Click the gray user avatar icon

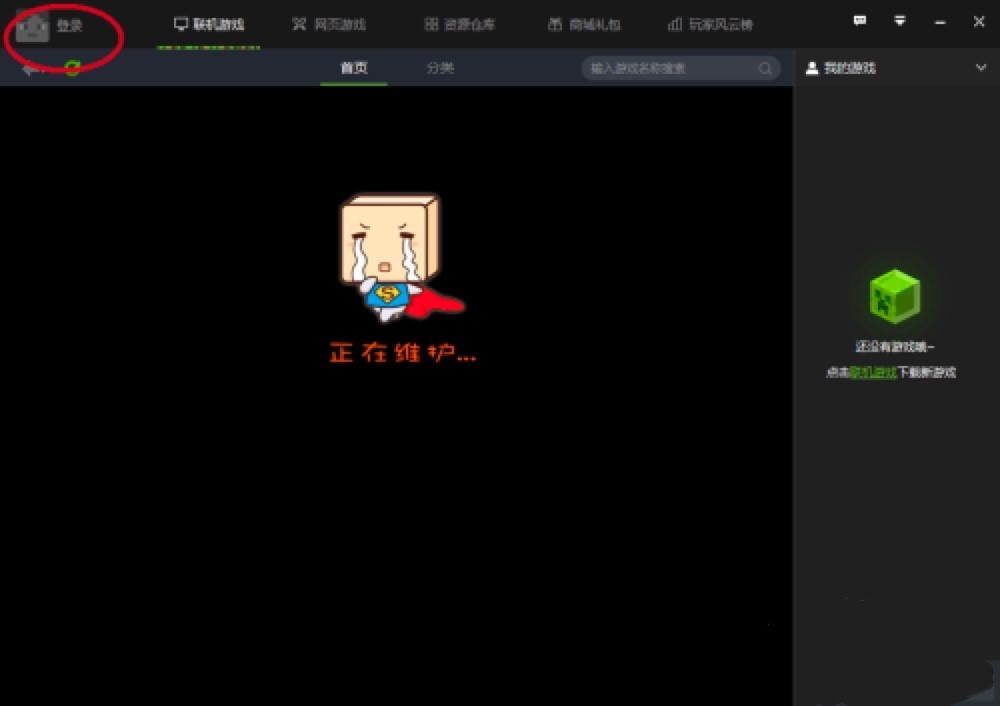click(x=32, y=26)
